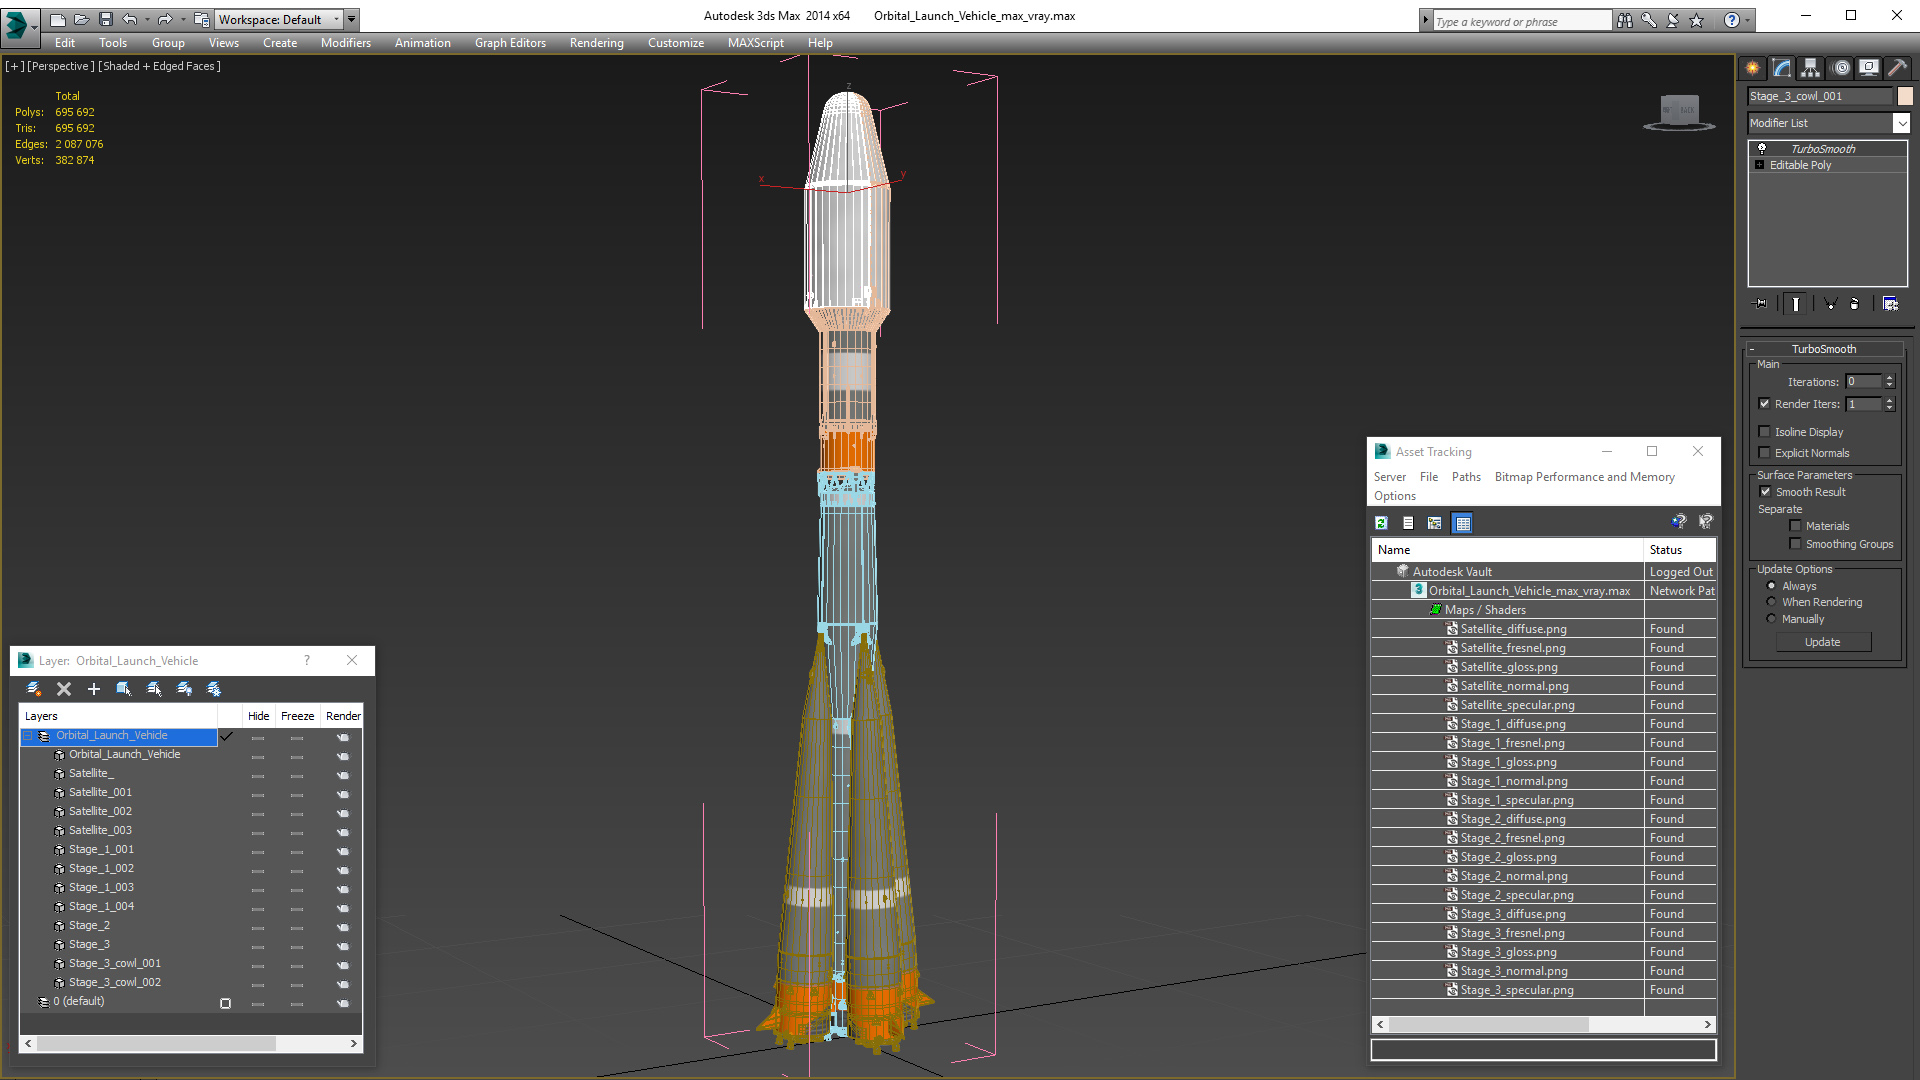Open Paths menu in Asset Tracking
The height and width of the screenshot is (1080, 1920).
(1466, 477)
